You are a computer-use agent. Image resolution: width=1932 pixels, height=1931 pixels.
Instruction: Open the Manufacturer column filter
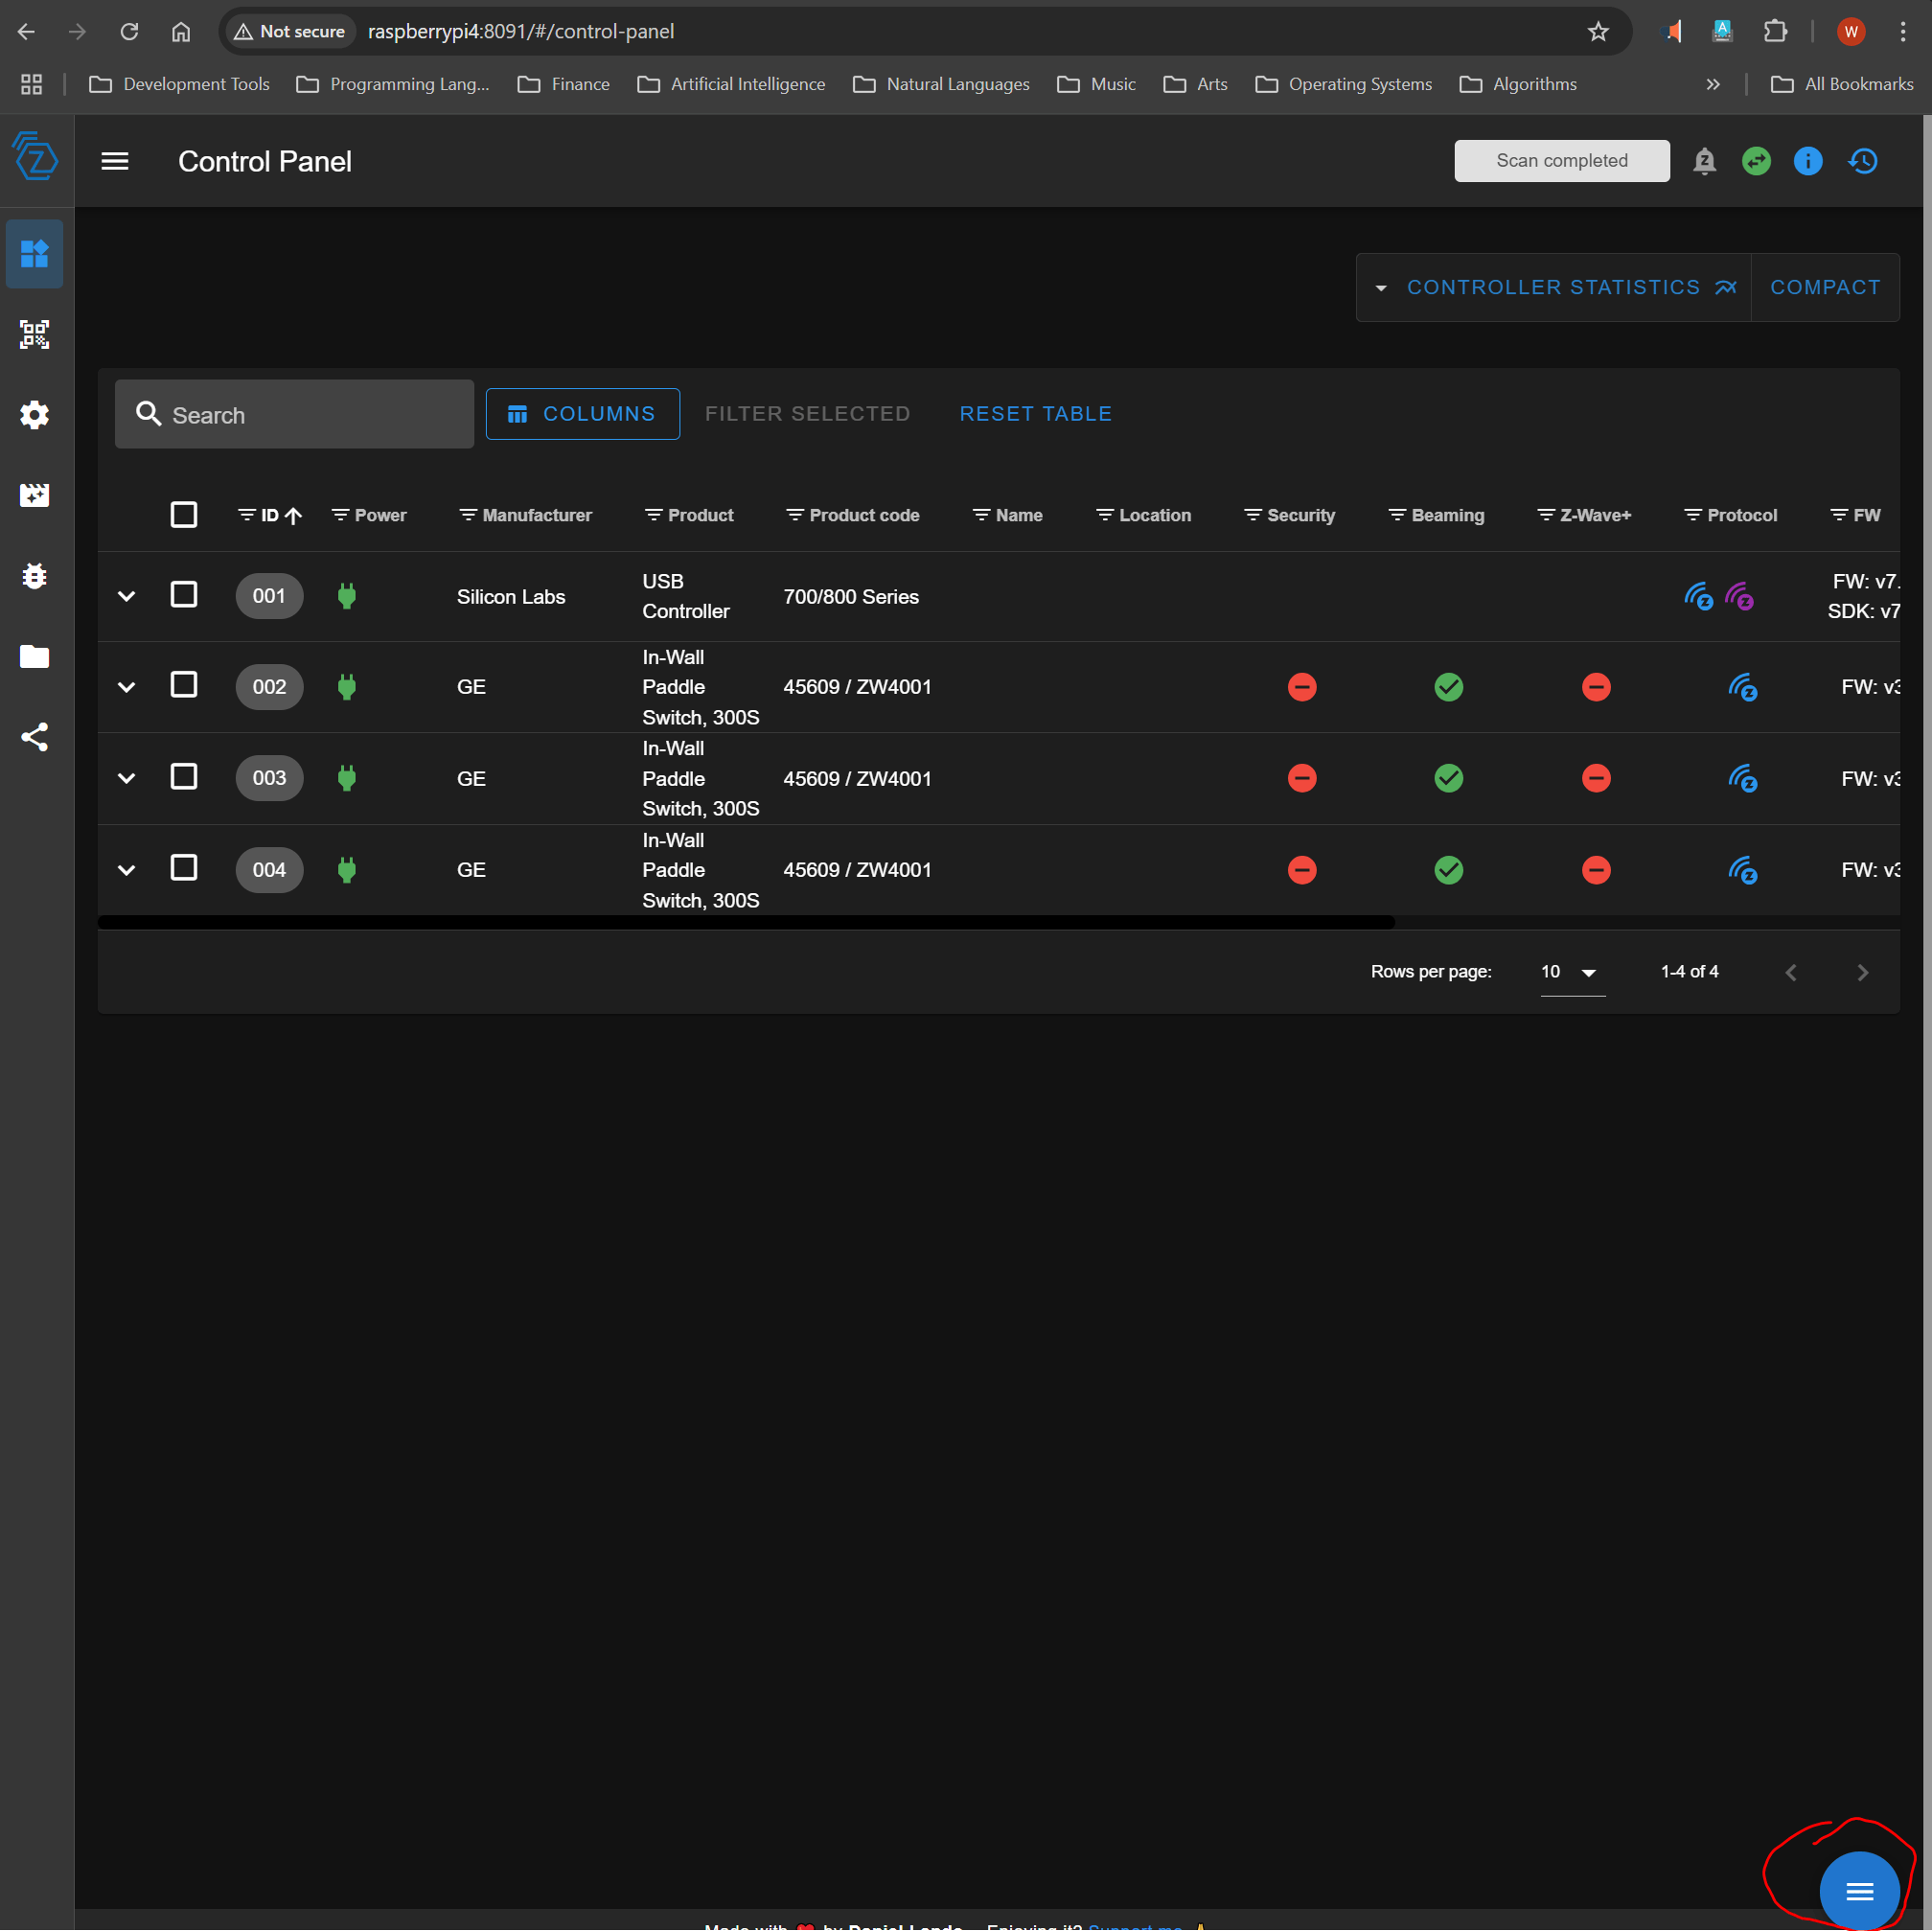pos(467,515)
